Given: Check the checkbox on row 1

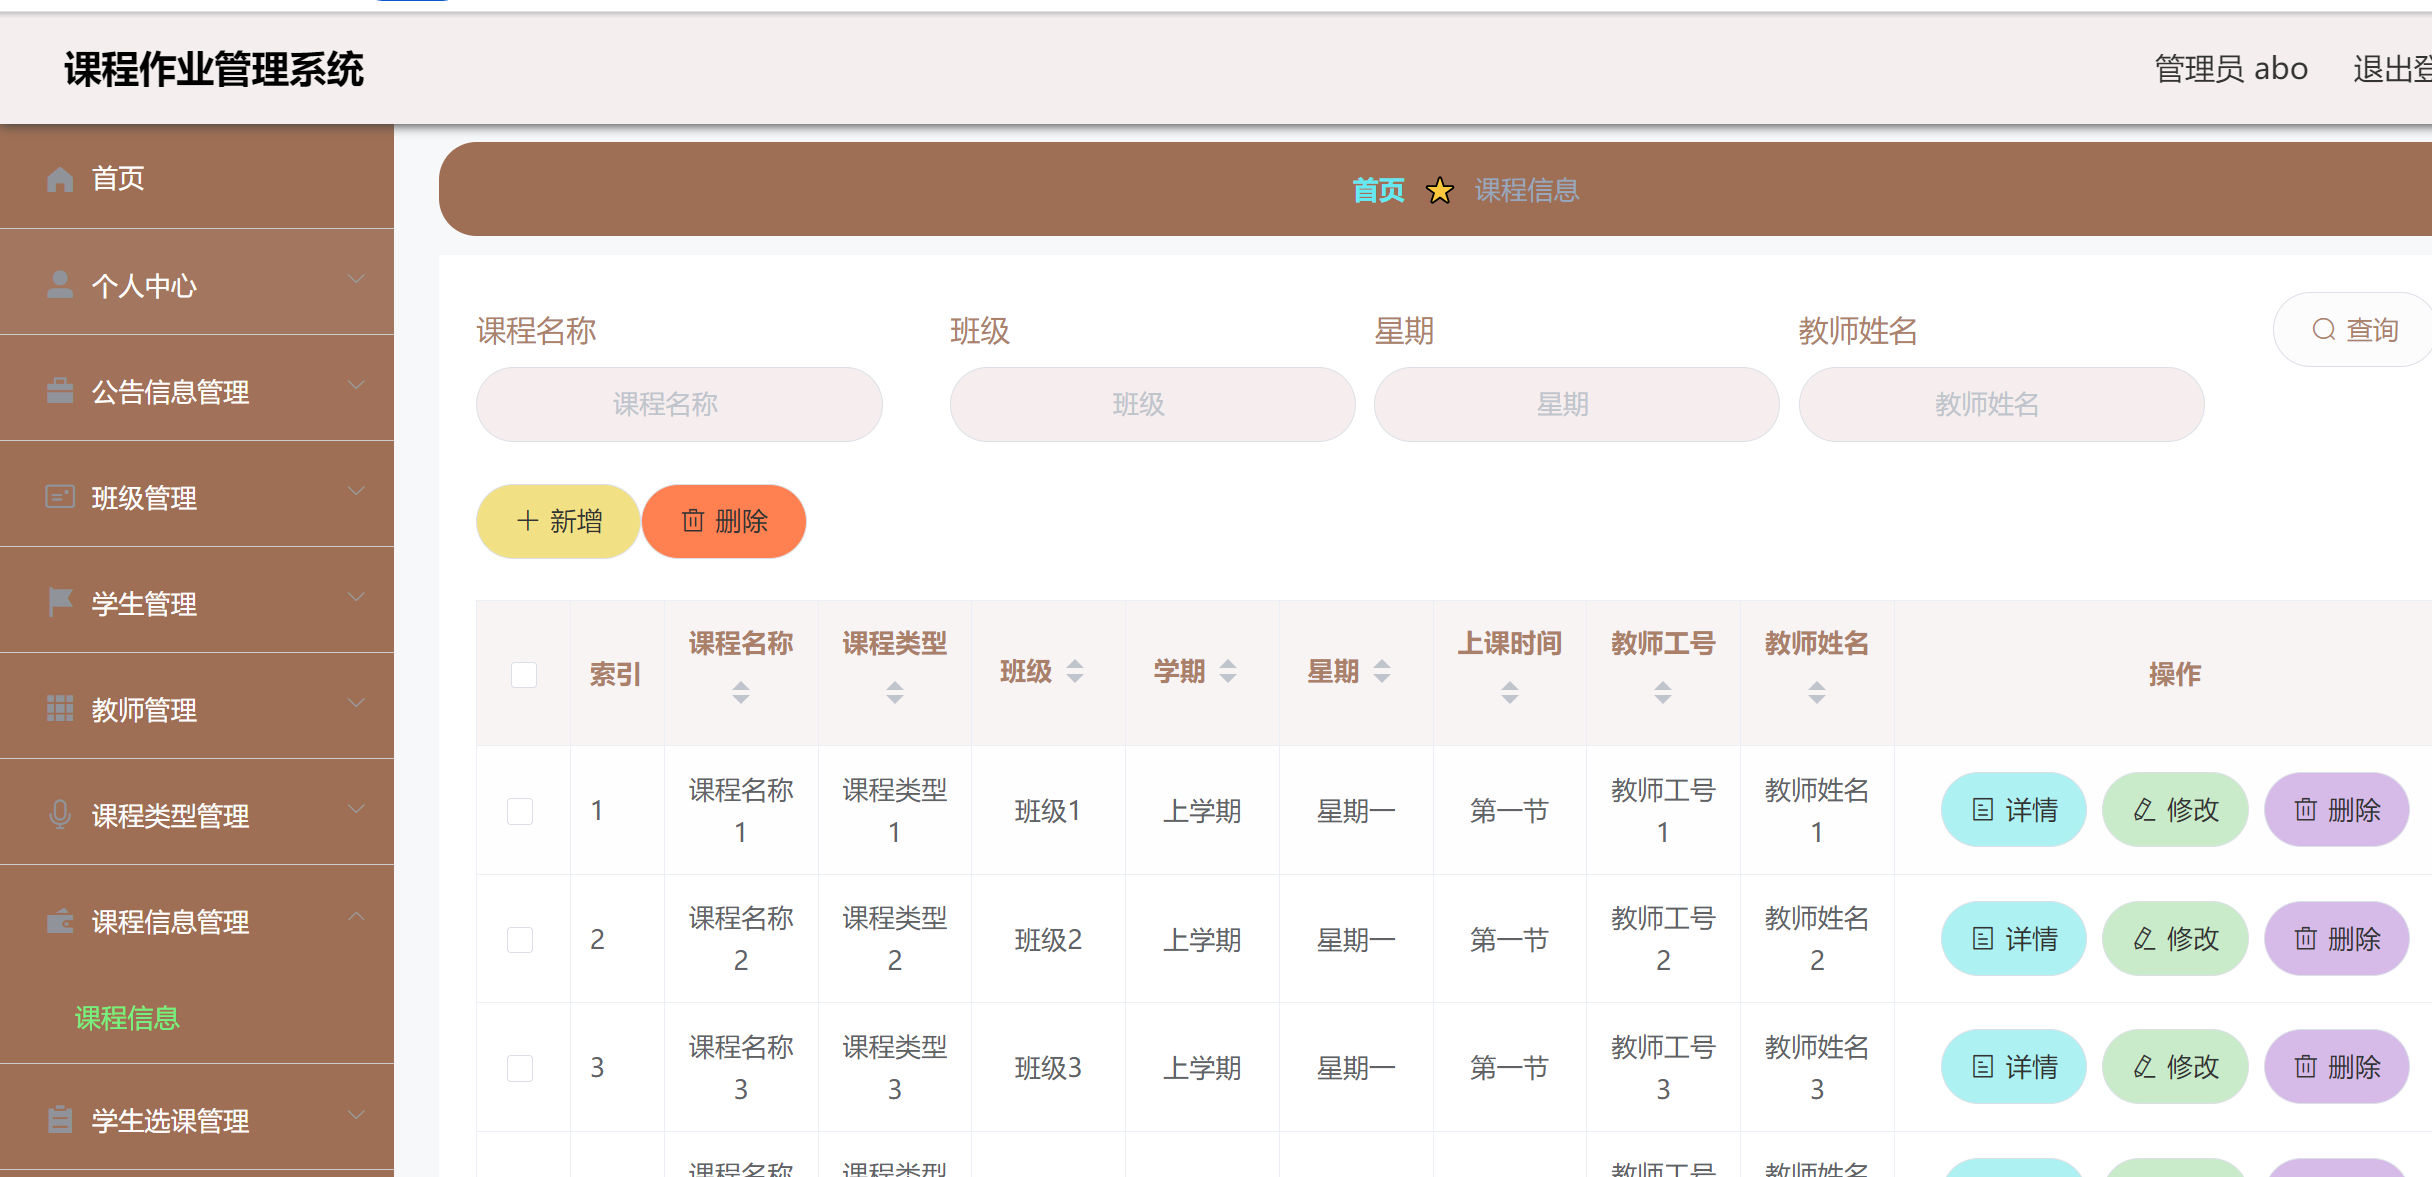Looking at the screenshot, I should click(519, 811).
